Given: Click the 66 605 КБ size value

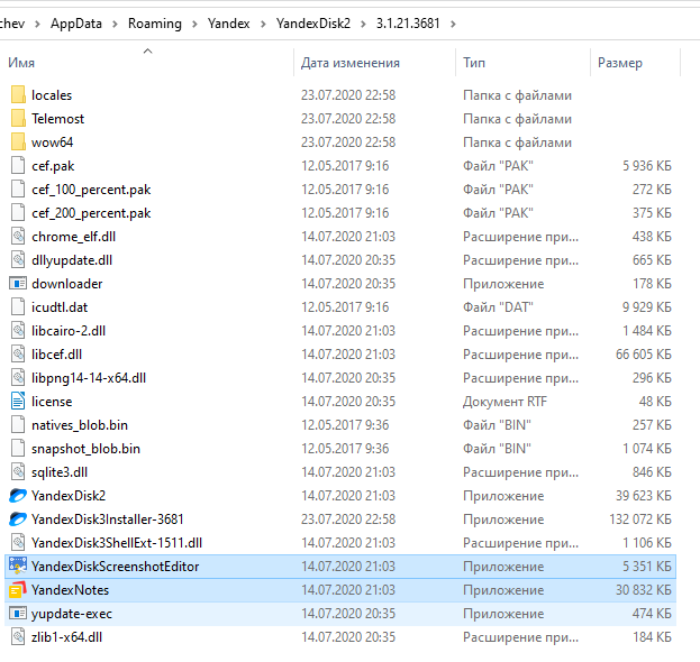Looking at the screenshot, I should (x=643, y=354).
